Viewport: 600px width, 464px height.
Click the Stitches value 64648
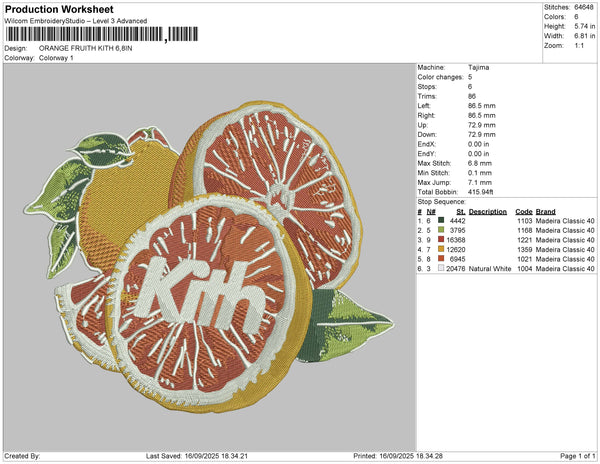[x=584, y=7]
